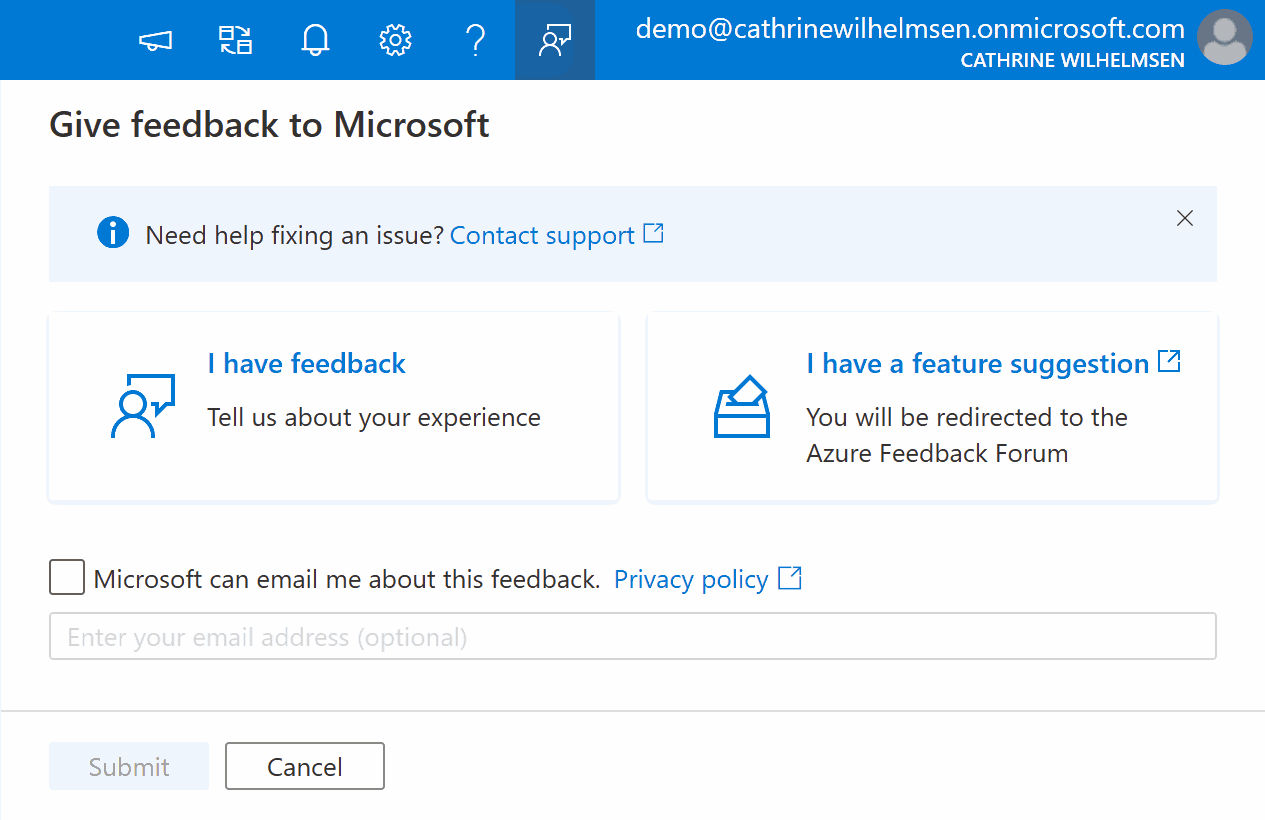Viewport: 1265px width, 820px height.
Task: Open the Contact support link
Action: (543, 236)
